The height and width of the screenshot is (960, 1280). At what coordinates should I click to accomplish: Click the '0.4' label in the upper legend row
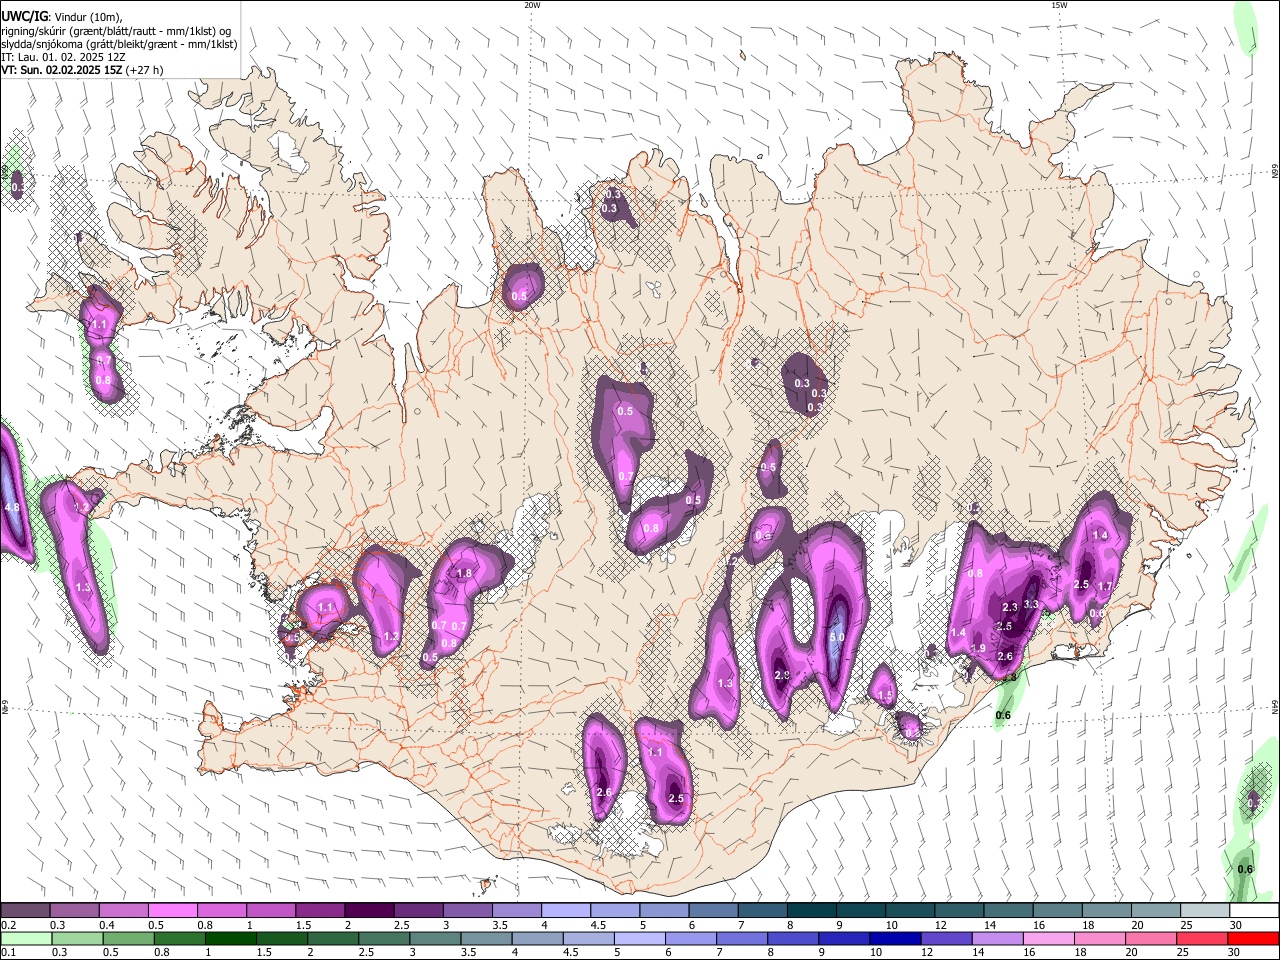(107, 925)
